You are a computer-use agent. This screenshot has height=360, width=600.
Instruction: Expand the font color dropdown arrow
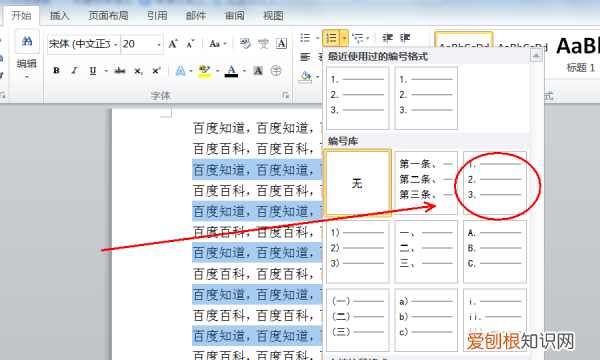tap(244, 71)
